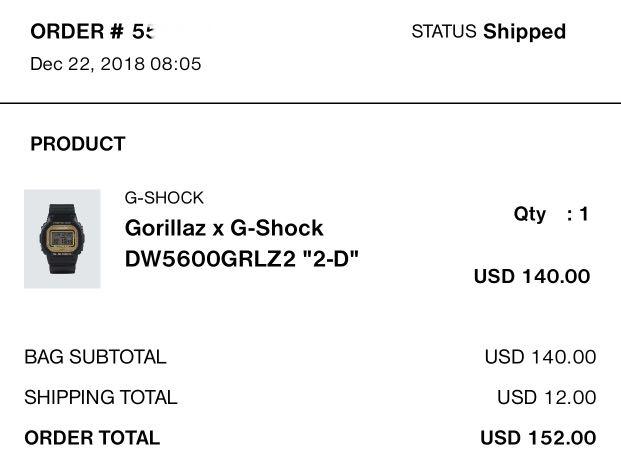Tap the USD 152.00 order total
621x468 pixels.
coord(538,438)
